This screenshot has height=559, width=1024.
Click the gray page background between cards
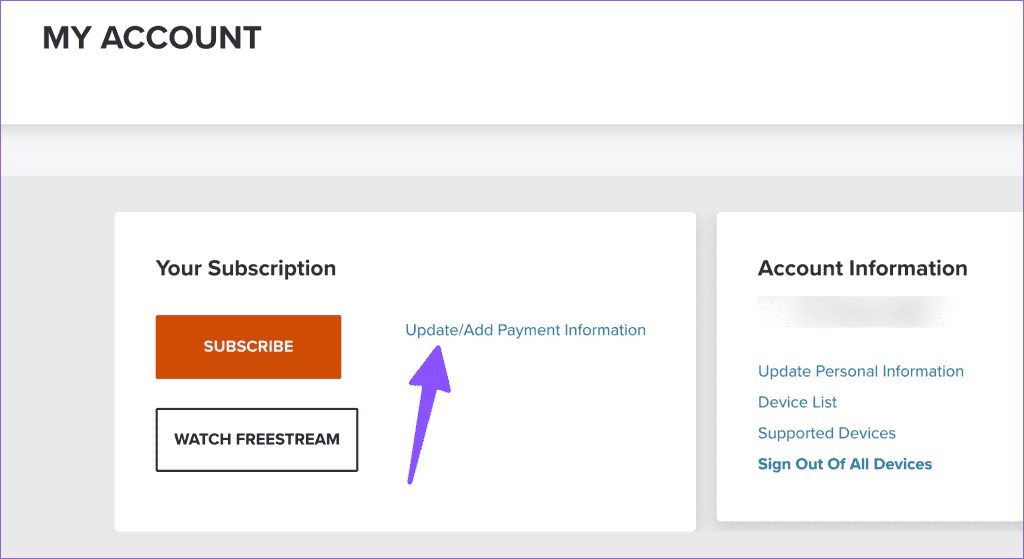(707, 366)
